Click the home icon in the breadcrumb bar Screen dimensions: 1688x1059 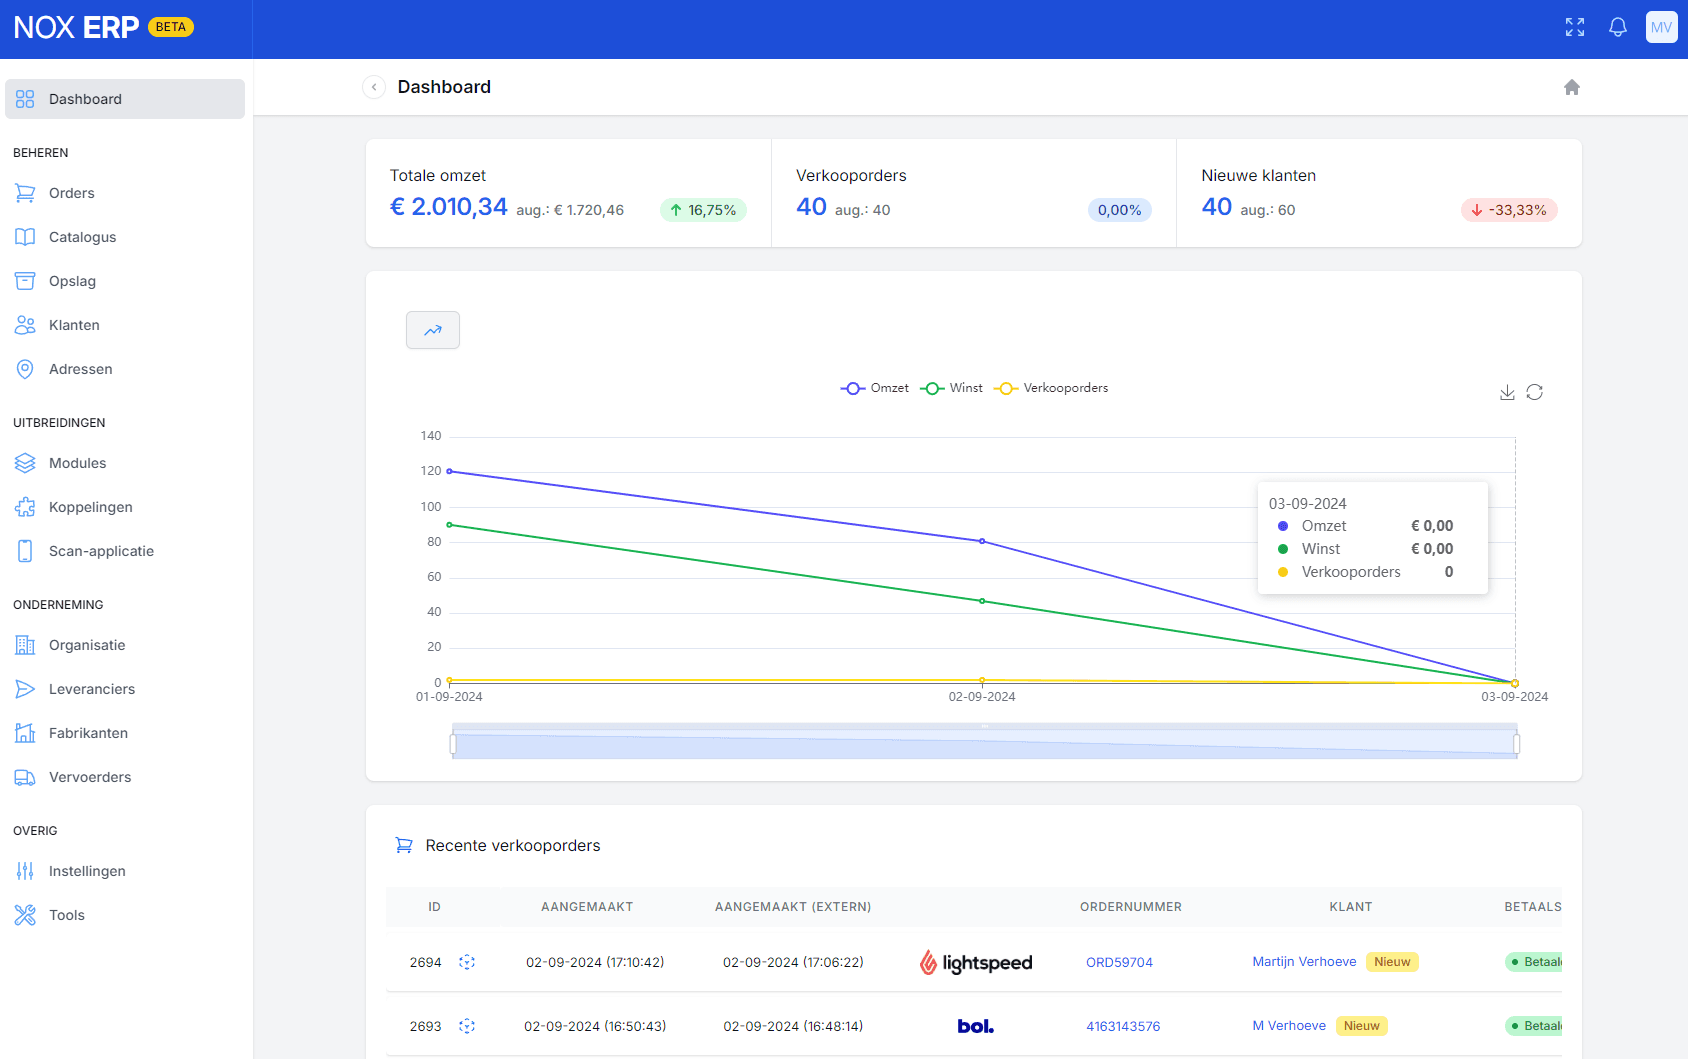coord(1571,87)
